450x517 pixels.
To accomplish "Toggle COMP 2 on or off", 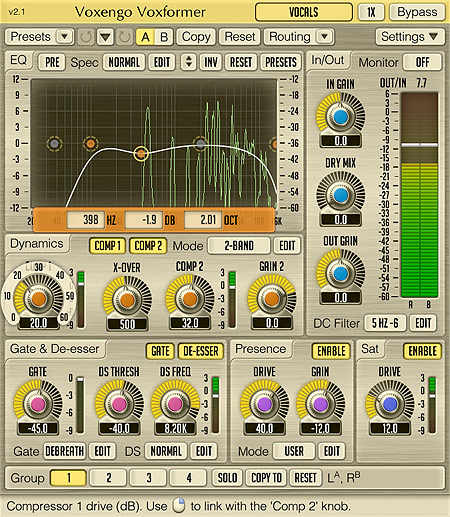I will tap(148, 246).
